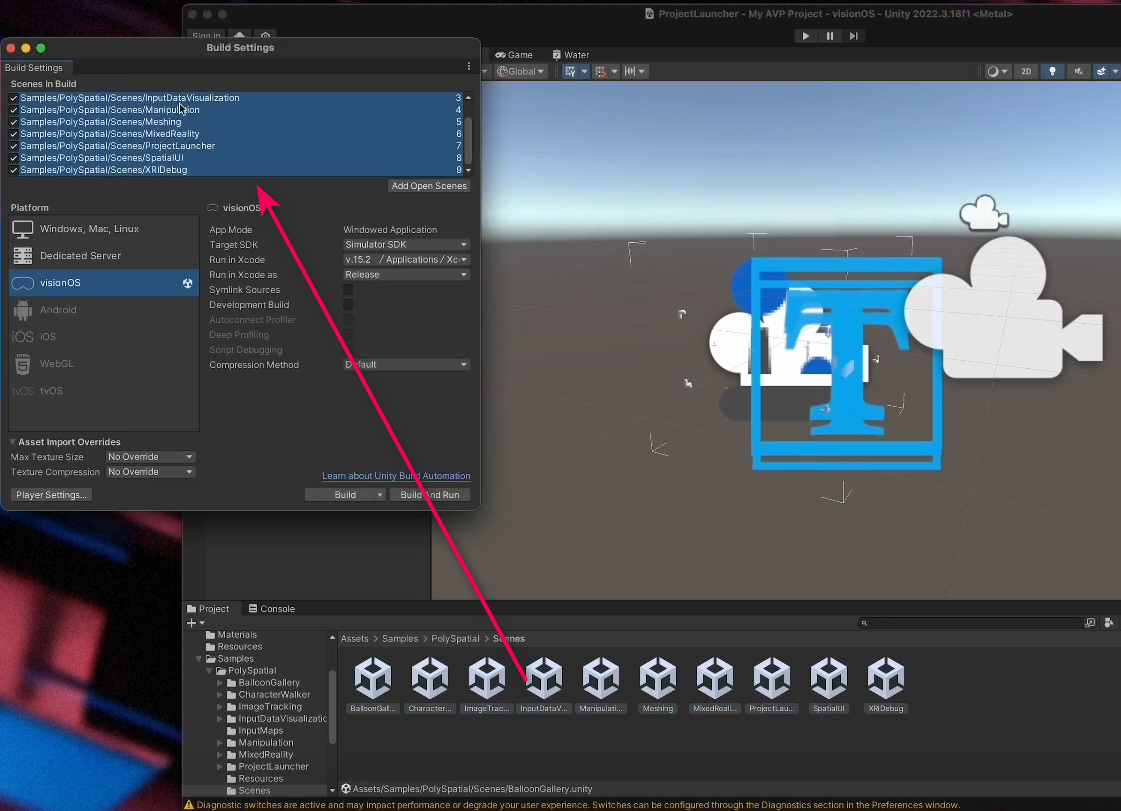Open the Target SDK dropdown

(x=406, y=245)
